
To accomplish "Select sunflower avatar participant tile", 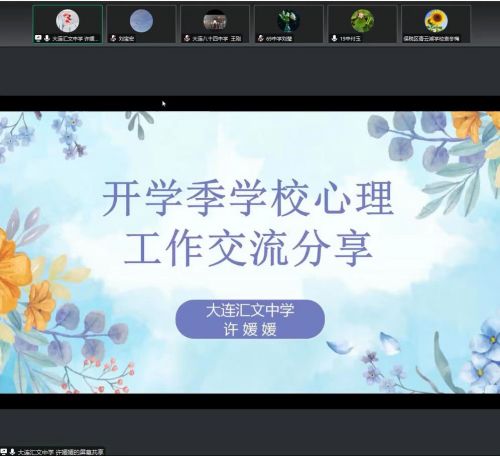I will point(436,20).
